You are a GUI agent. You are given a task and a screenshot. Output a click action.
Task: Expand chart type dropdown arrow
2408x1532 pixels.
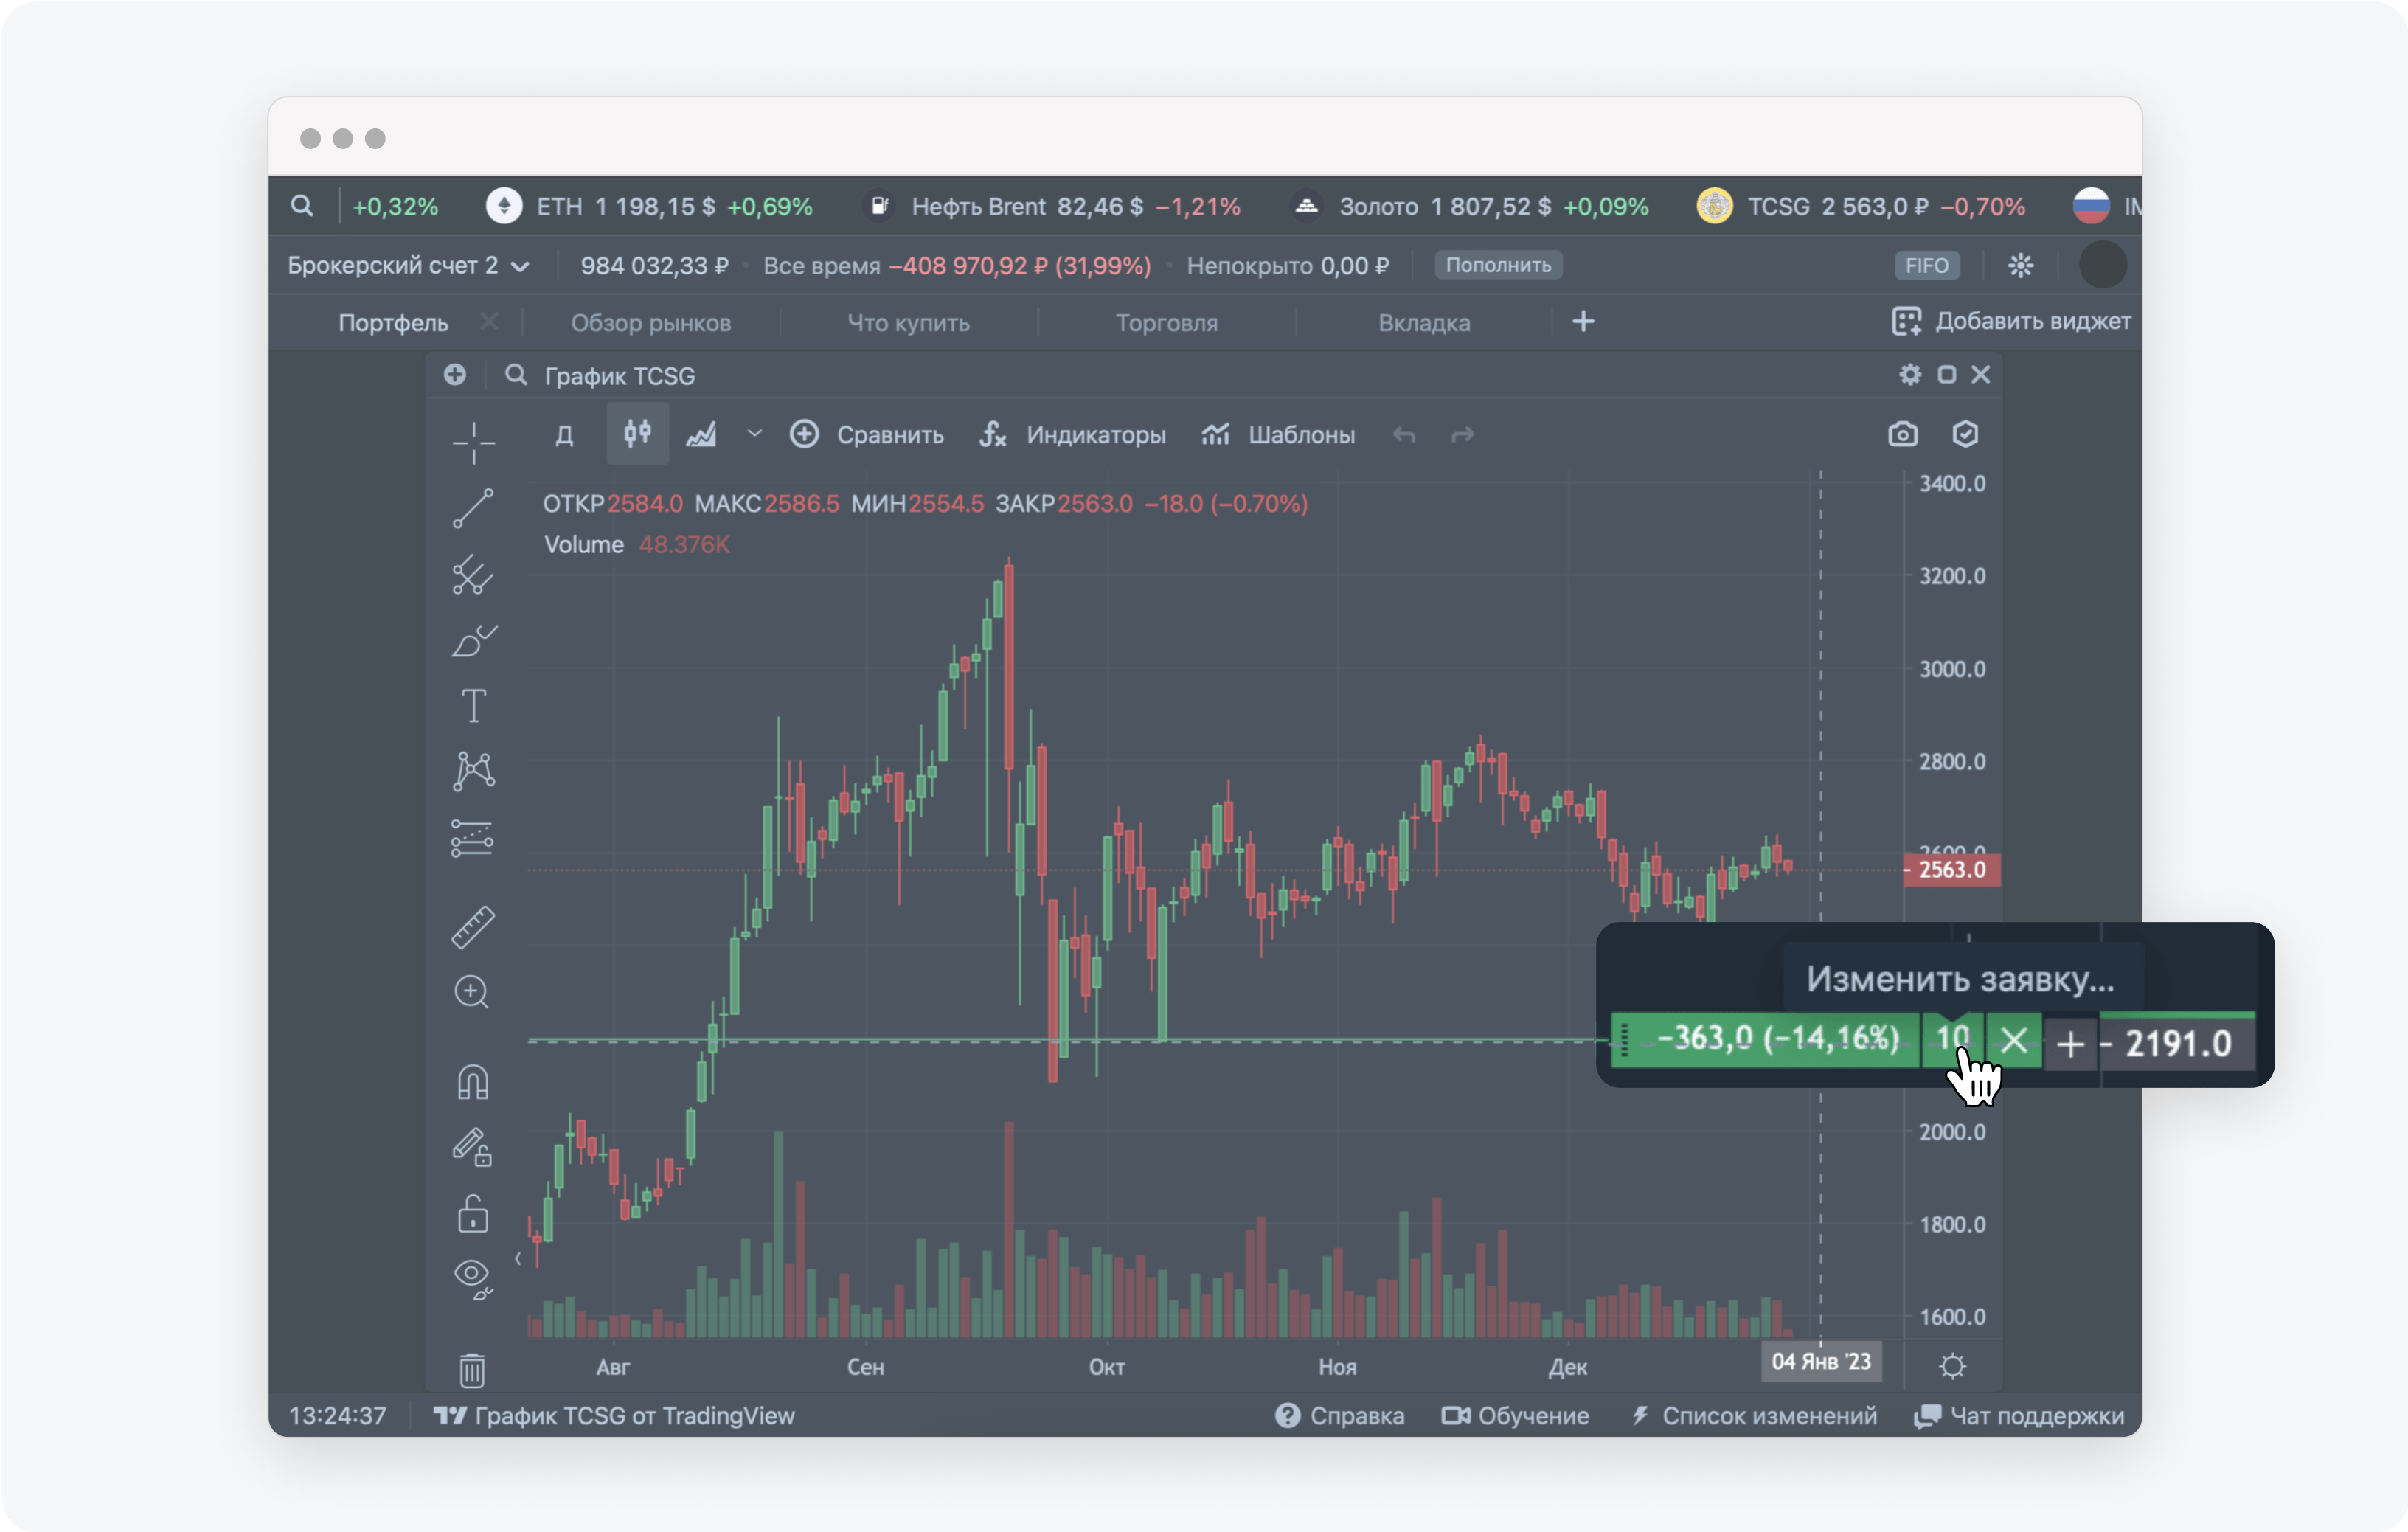(x=755, y=434)
